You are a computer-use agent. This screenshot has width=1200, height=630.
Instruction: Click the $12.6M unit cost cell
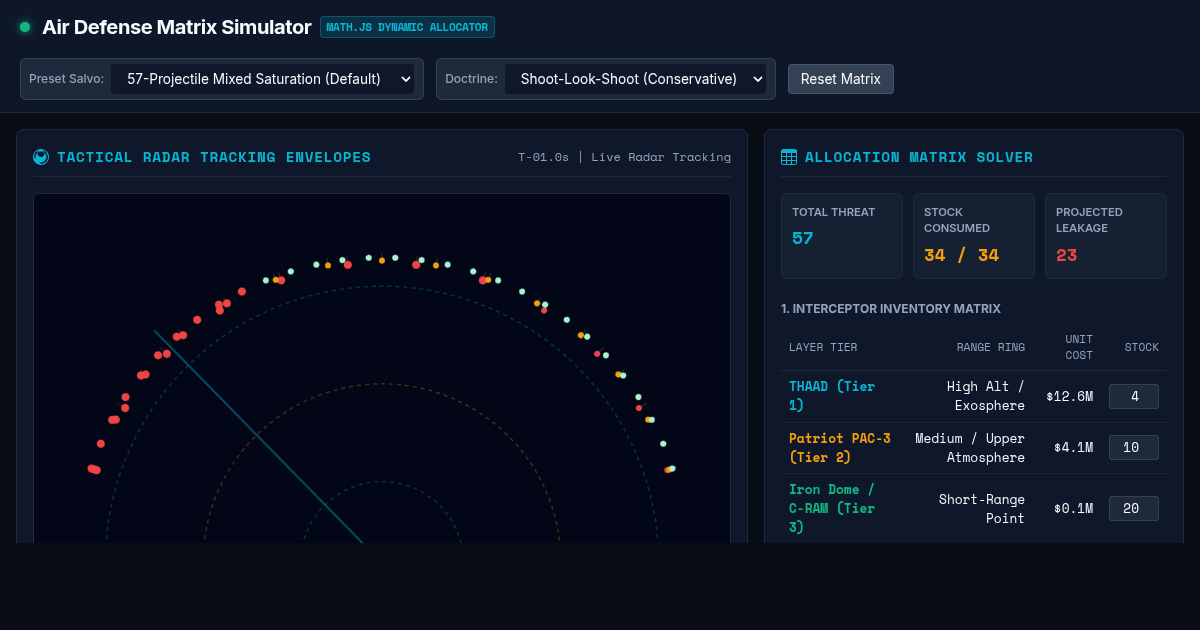pyautogui.click(x=1069, y=396)
